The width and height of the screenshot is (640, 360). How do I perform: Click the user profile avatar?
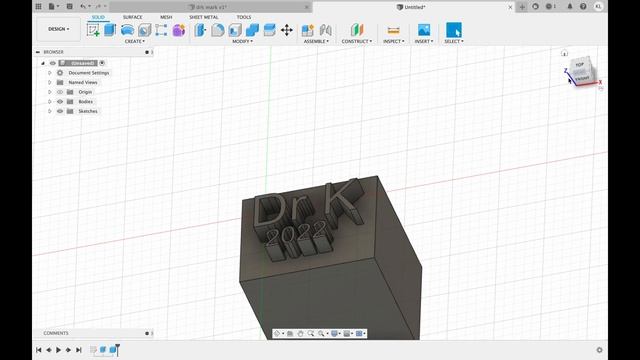pos(598,7)
